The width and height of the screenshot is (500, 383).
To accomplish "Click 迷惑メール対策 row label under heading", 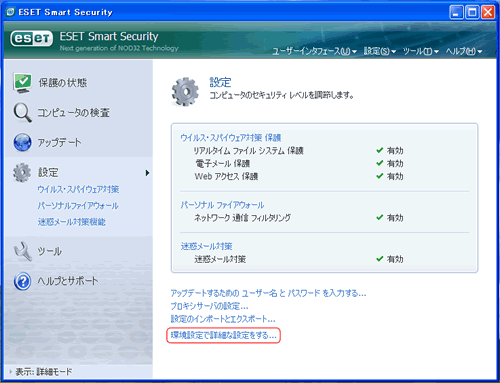I will [220, 259].
